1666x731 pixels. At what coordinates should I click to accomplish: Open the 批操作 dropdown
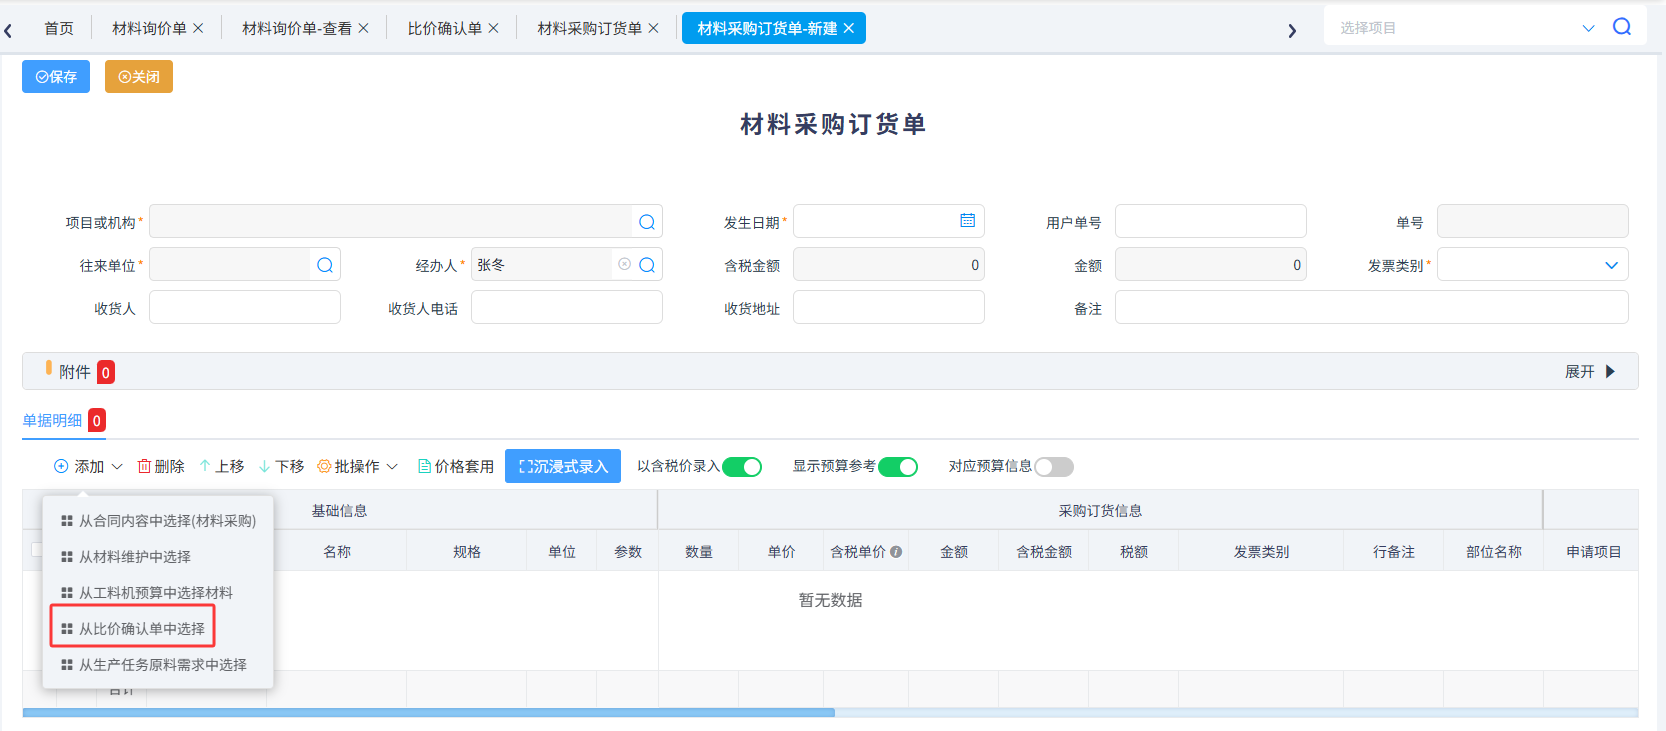pos(357,466)
